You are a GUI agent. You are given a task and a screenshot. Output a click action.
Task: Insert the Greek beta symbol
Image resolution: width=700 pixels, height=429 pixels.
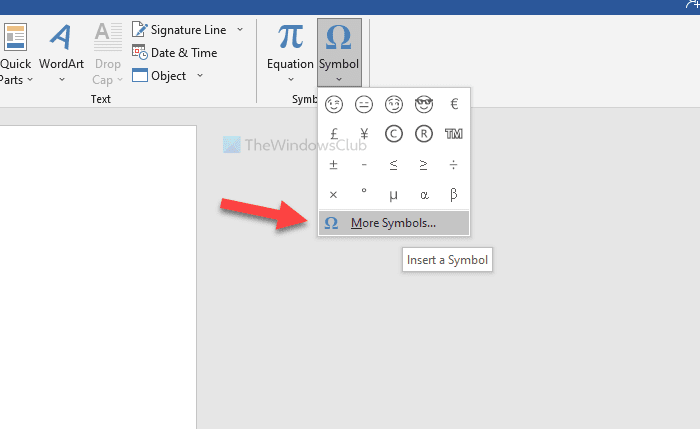click(454, 195)
